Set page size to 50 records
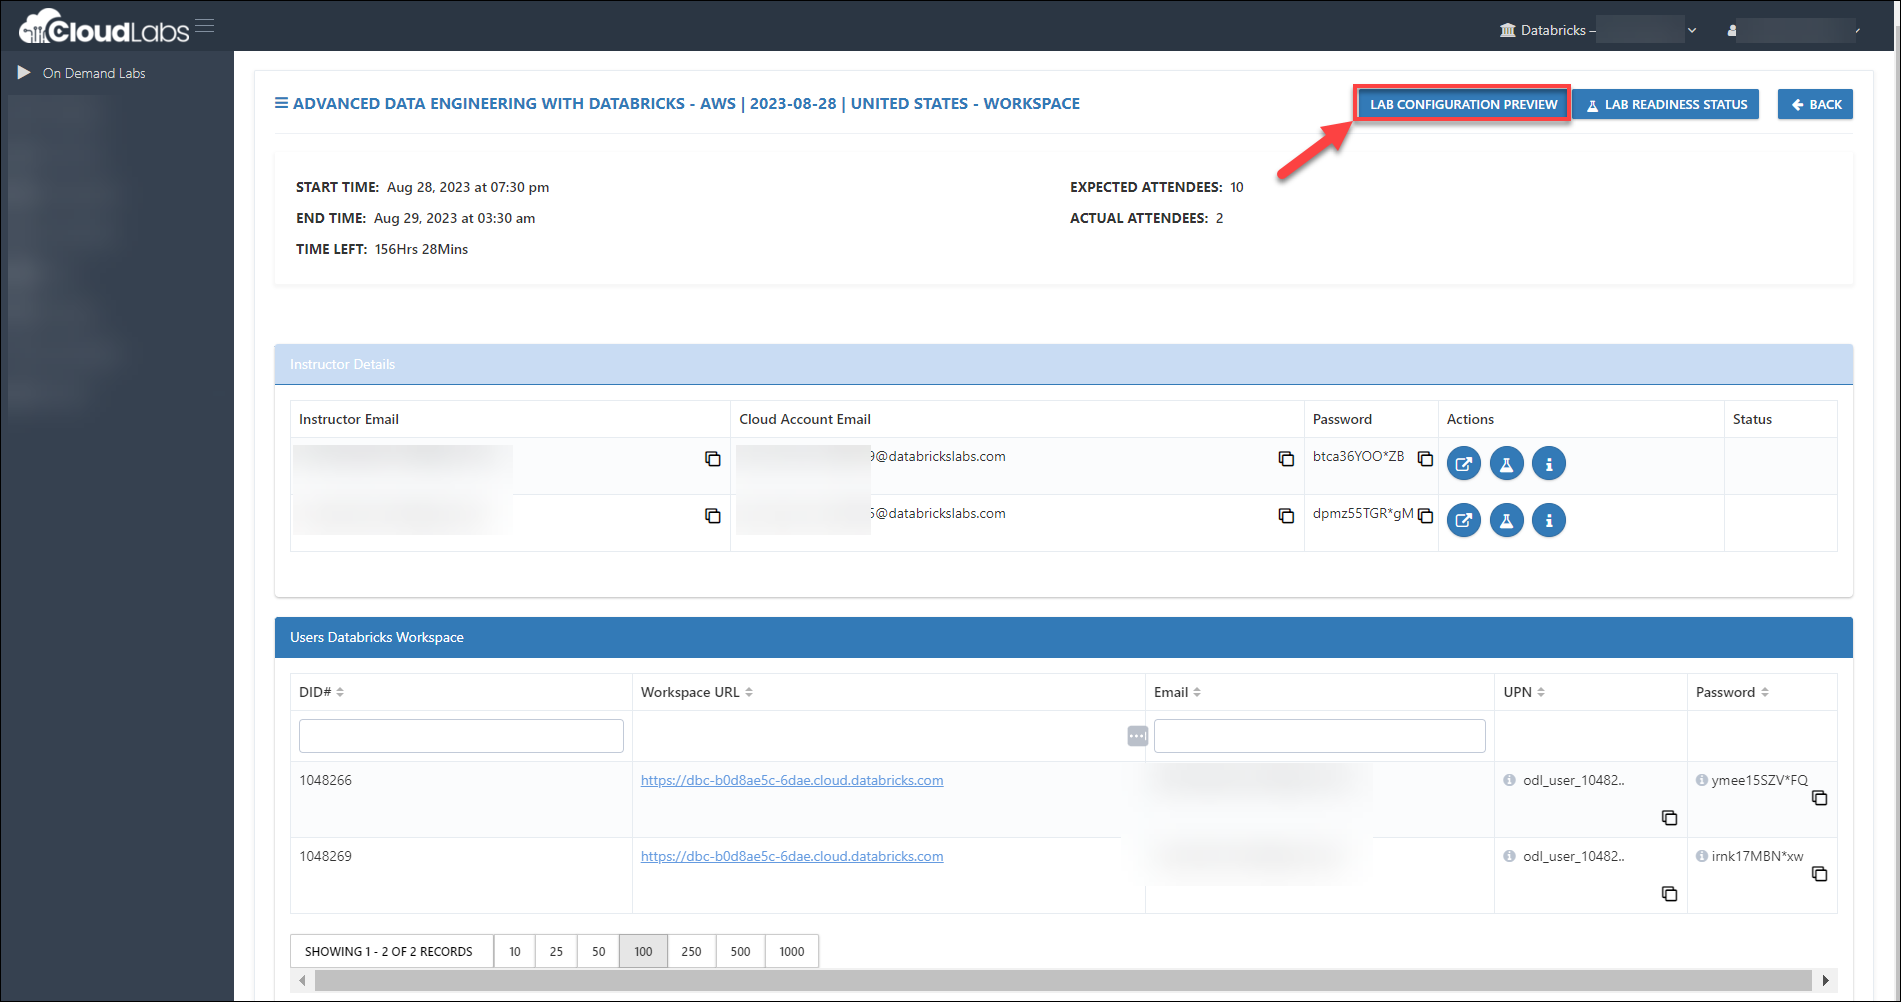 [x=598, y=951]
